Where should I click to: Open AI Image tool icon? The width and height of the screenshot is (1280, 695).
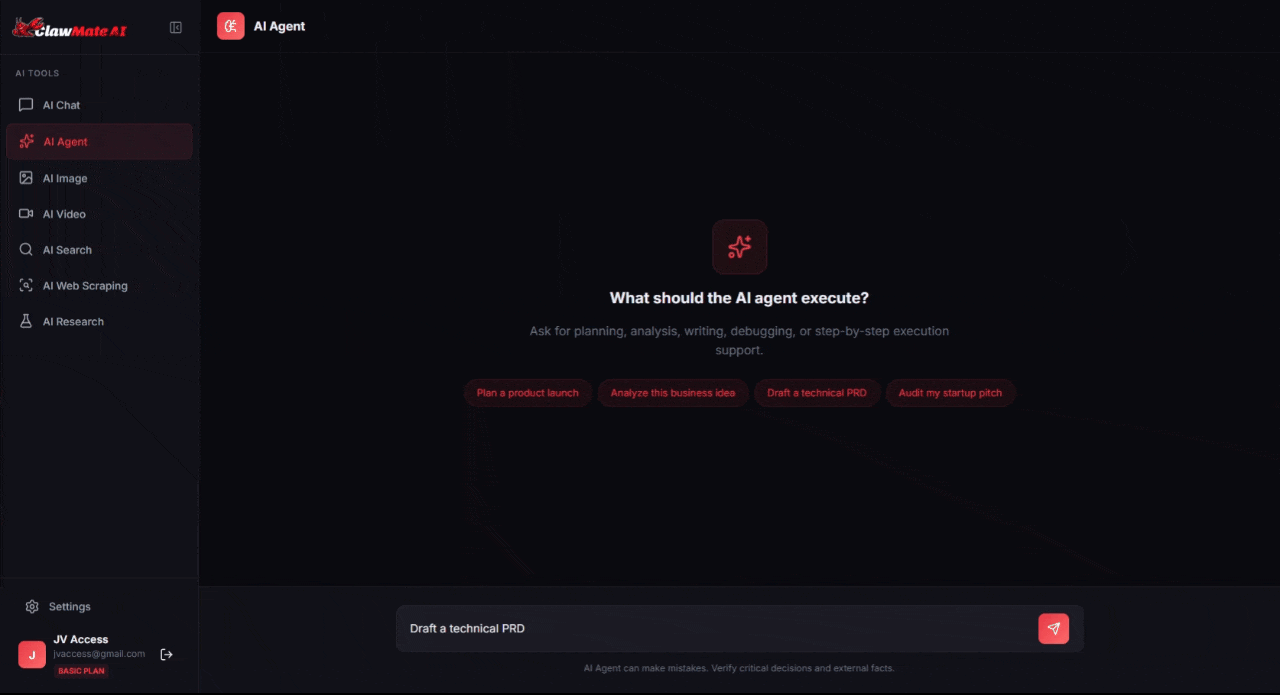26,178
